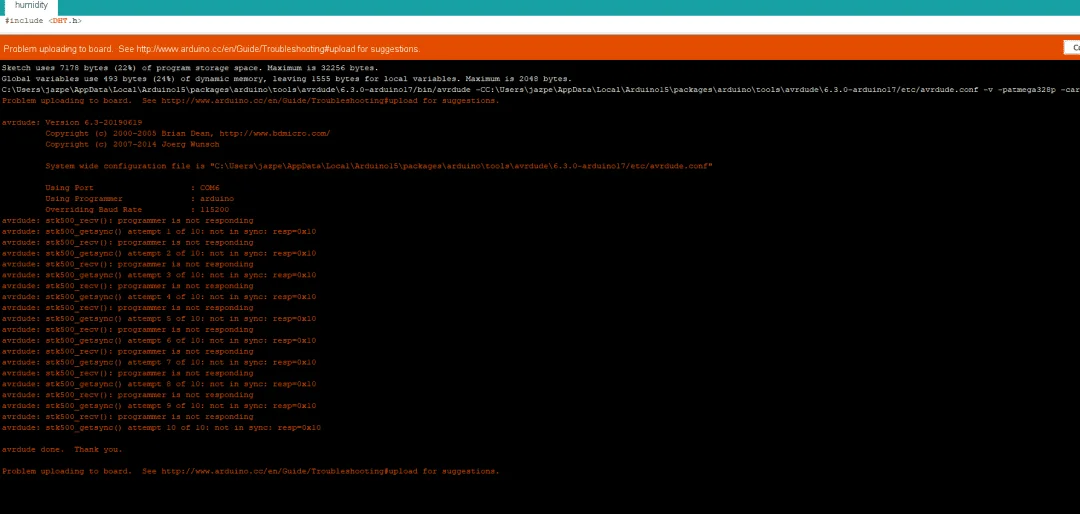Click the 'attempt 4 of 10' sync error line
Viewport: 1080px width, 514px height.
click(x=158, y=297)
